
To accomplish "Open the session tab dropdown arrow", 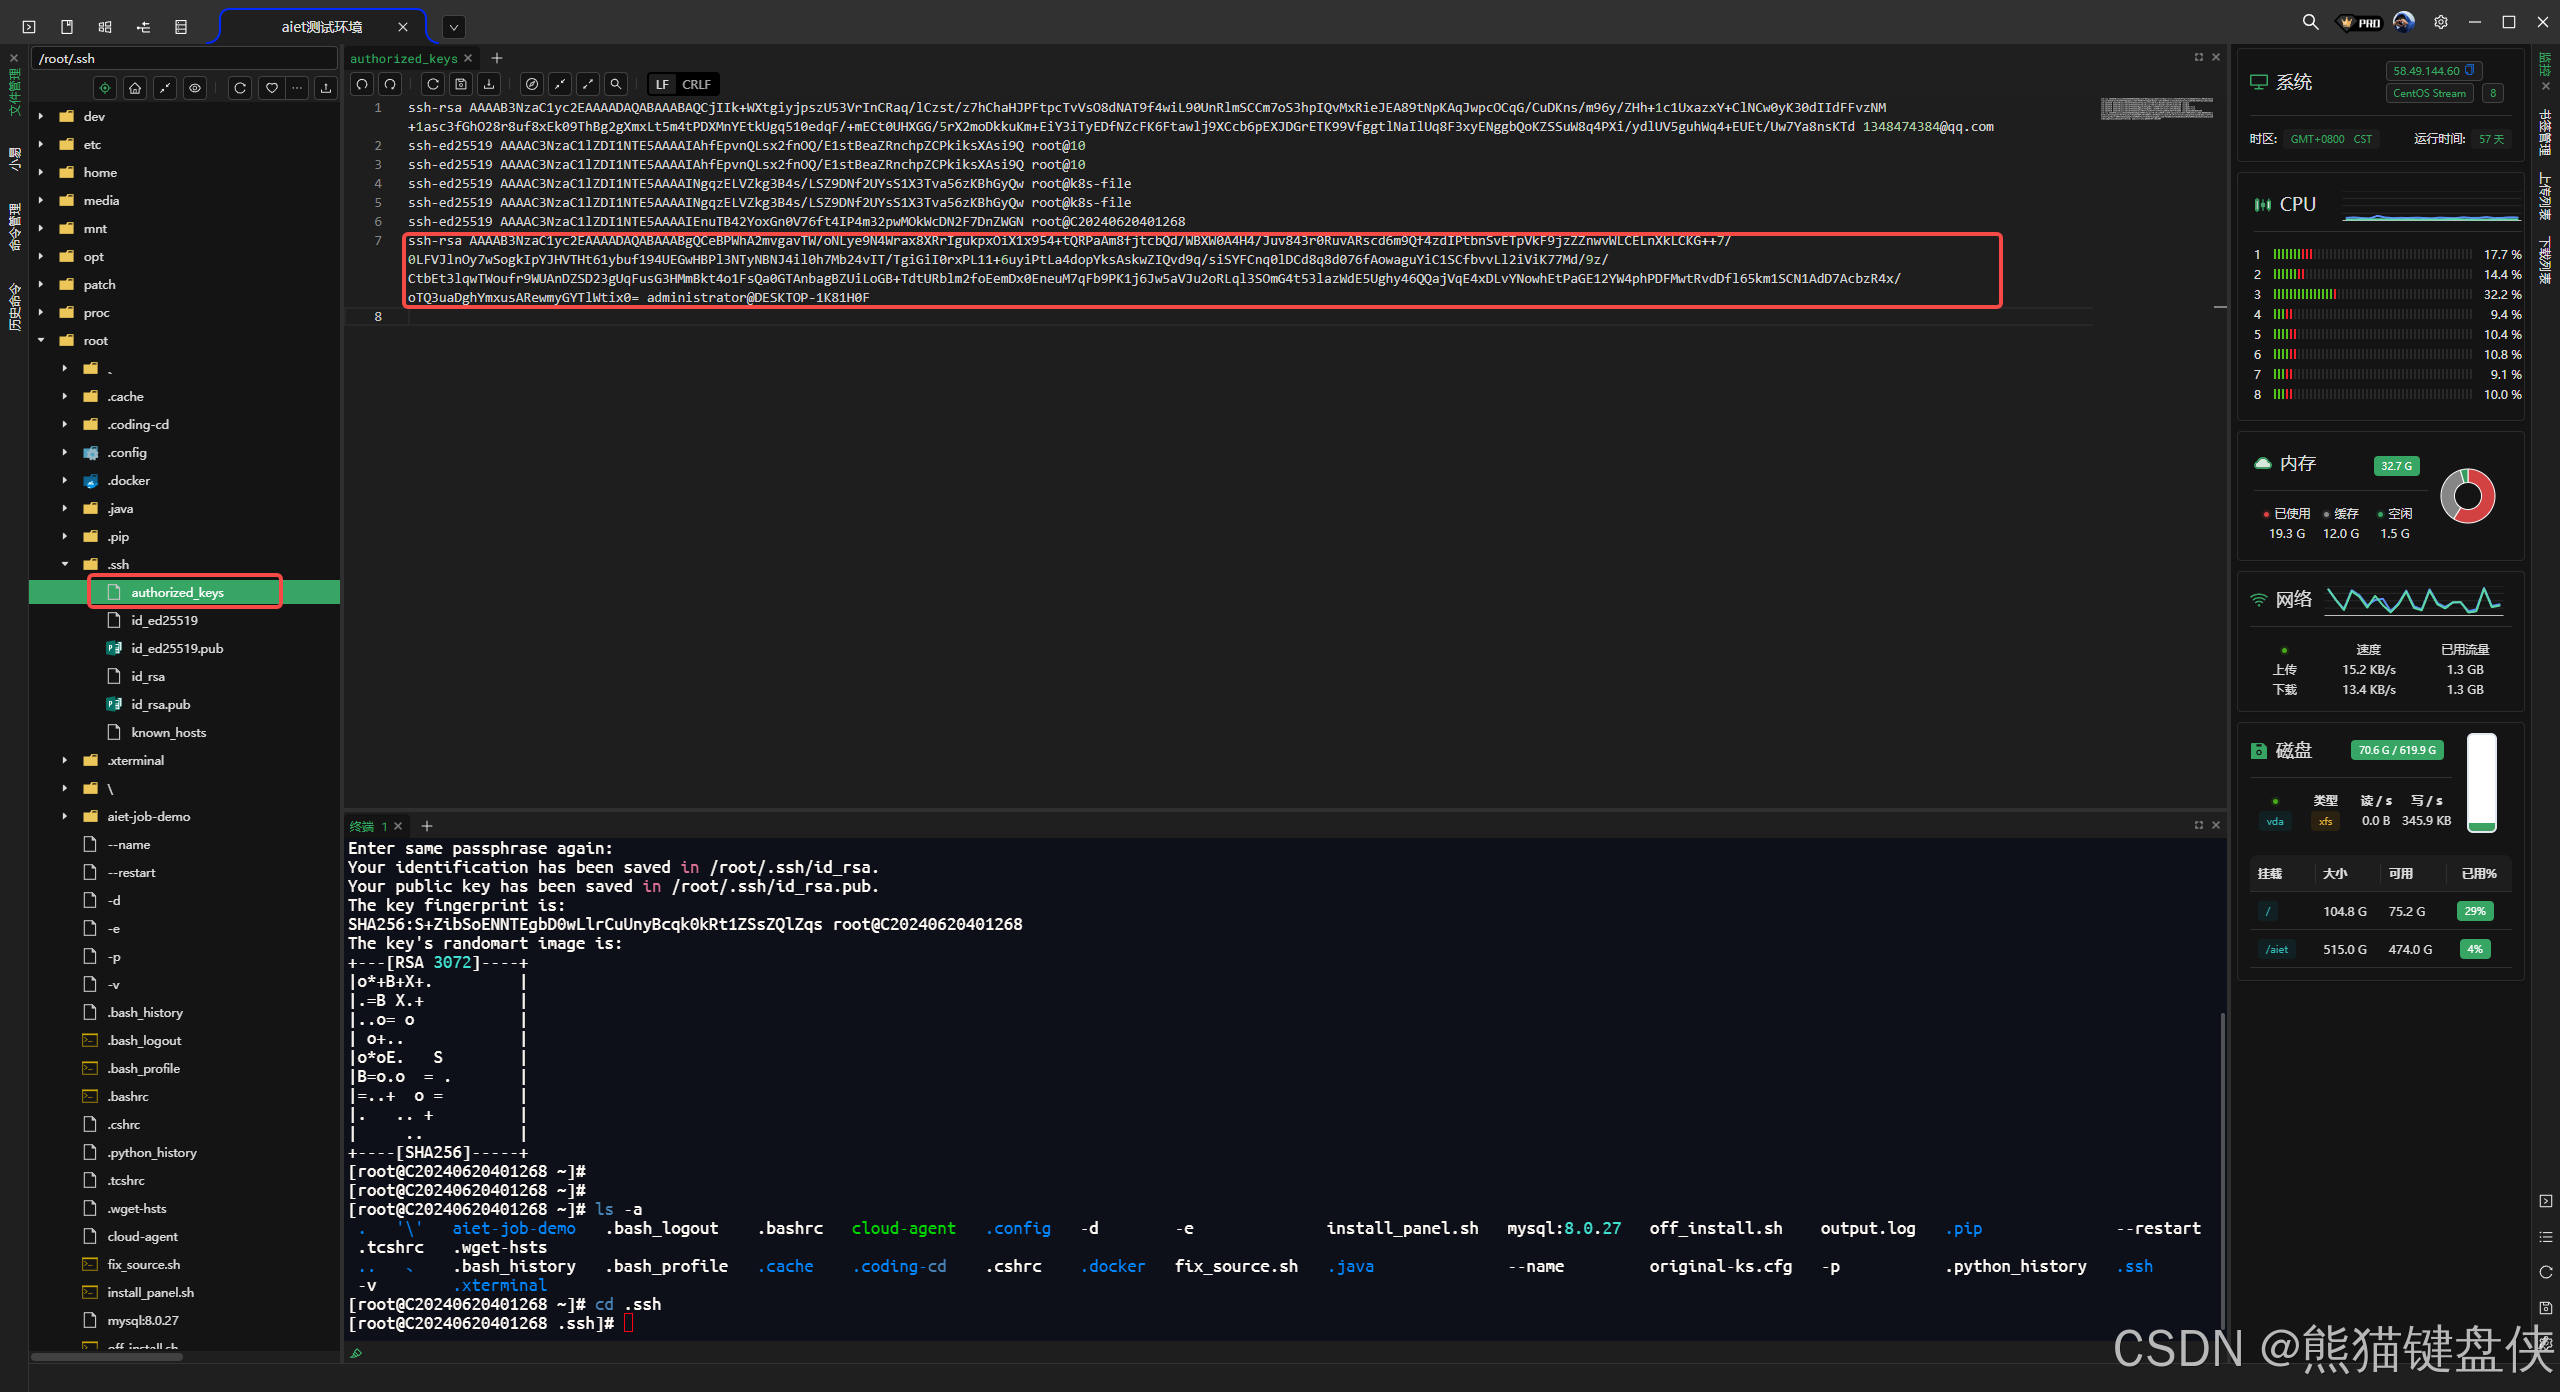I will point(453,27).
